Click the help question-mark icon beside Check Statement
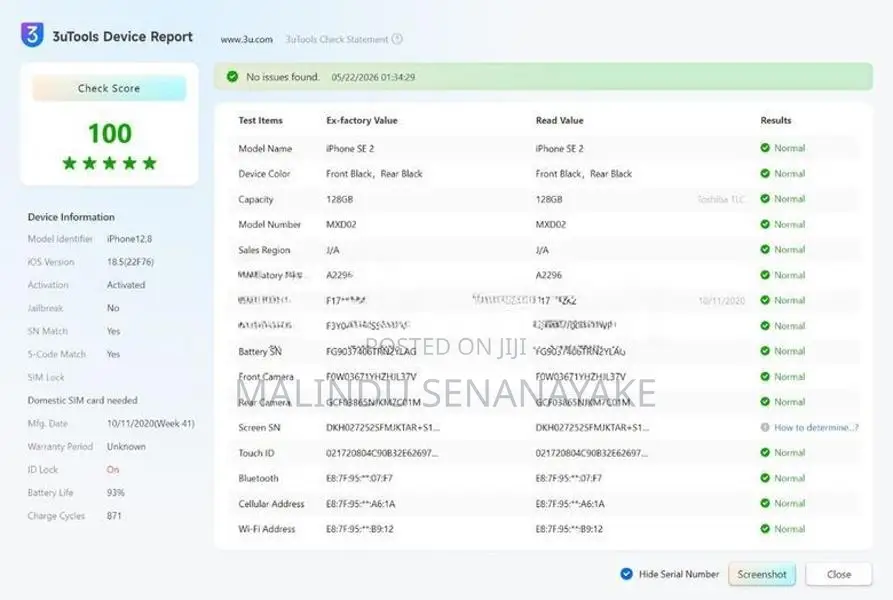Viewport: 893px width, 600px height. click(398, 39)
